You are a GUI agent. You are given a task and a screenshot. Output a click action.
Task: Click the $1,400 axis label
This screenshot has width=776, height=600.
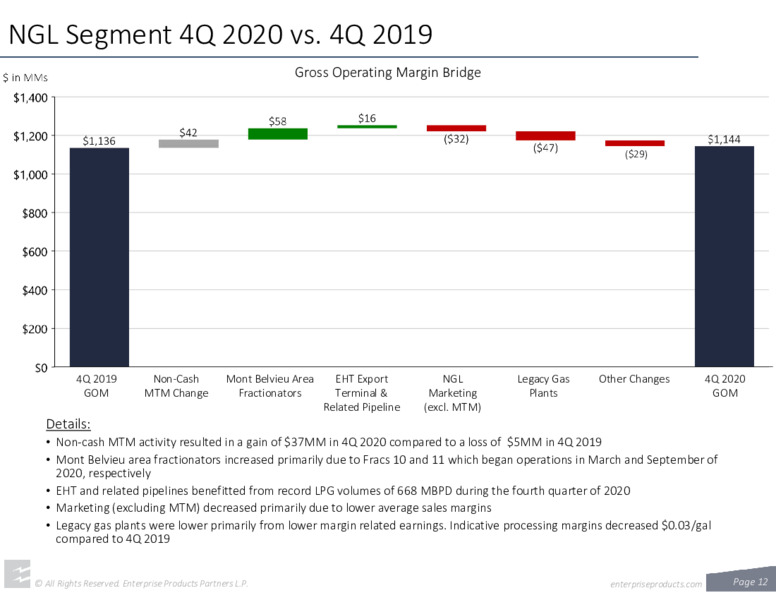pos(31,98)
